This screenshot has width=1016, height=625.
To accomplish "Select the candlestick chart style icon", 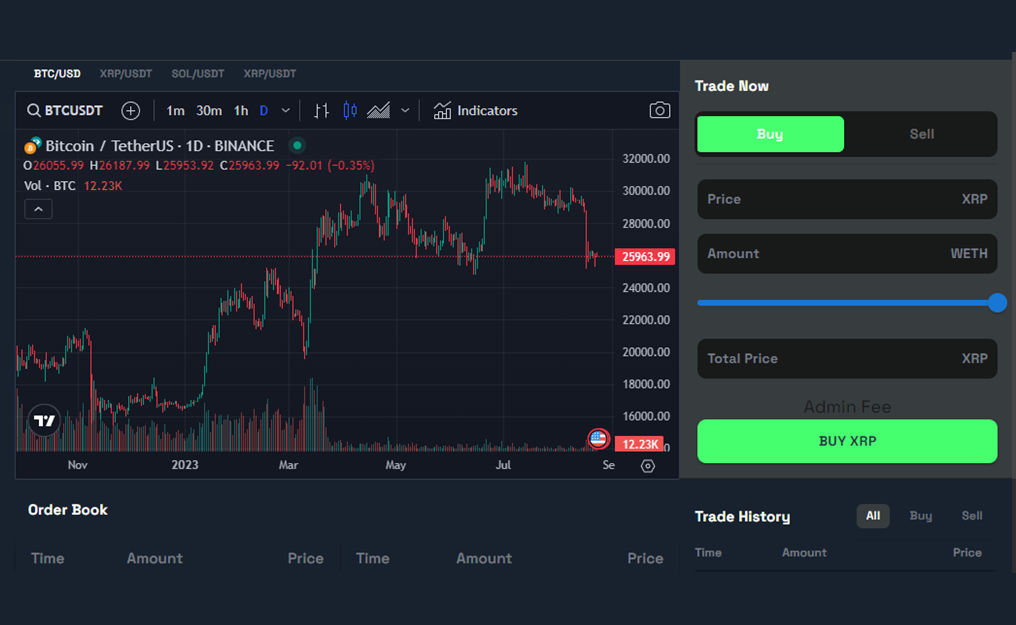I will point(350,111).
